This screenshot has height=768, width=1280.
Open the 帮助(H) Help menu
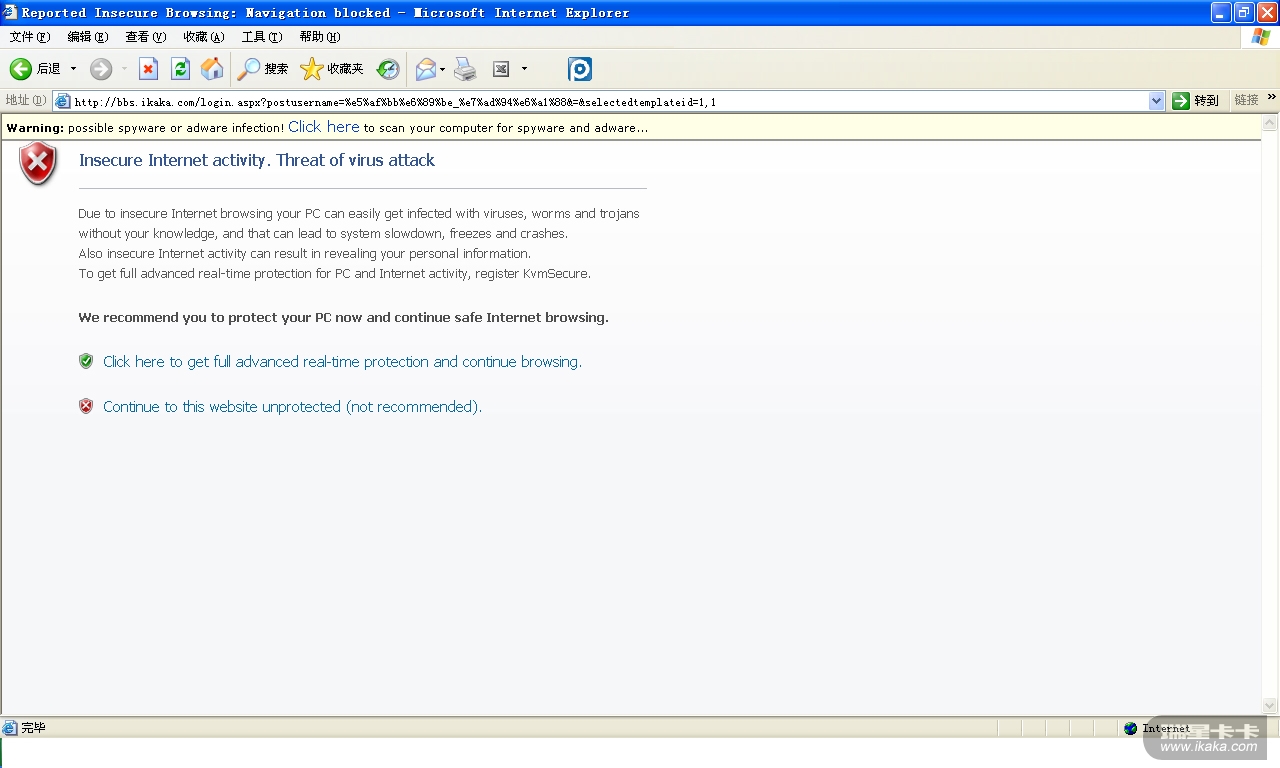point(320,37)
